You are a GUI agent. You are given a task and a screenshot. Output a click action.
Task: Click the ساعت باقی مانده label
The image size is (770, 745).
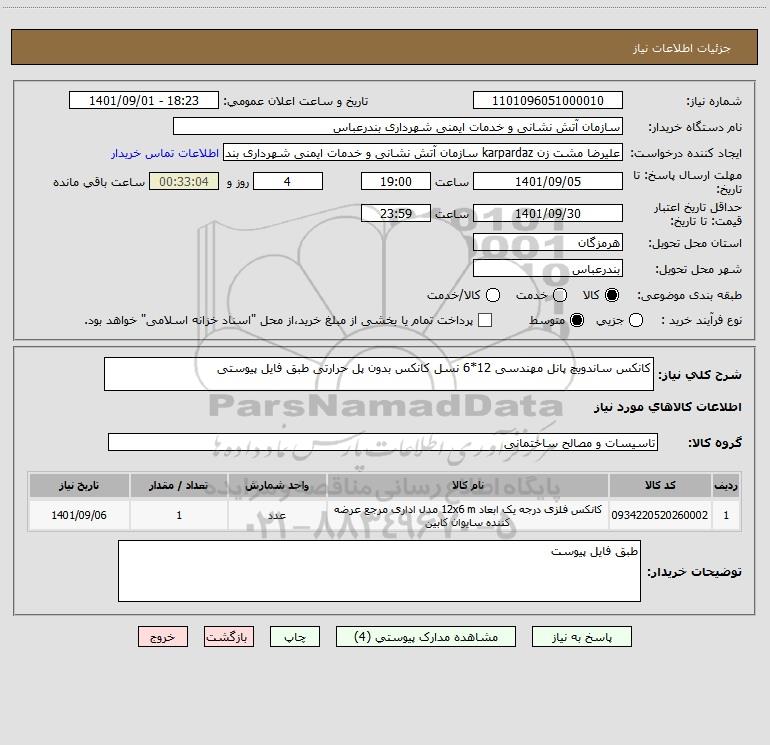point(99,182)
